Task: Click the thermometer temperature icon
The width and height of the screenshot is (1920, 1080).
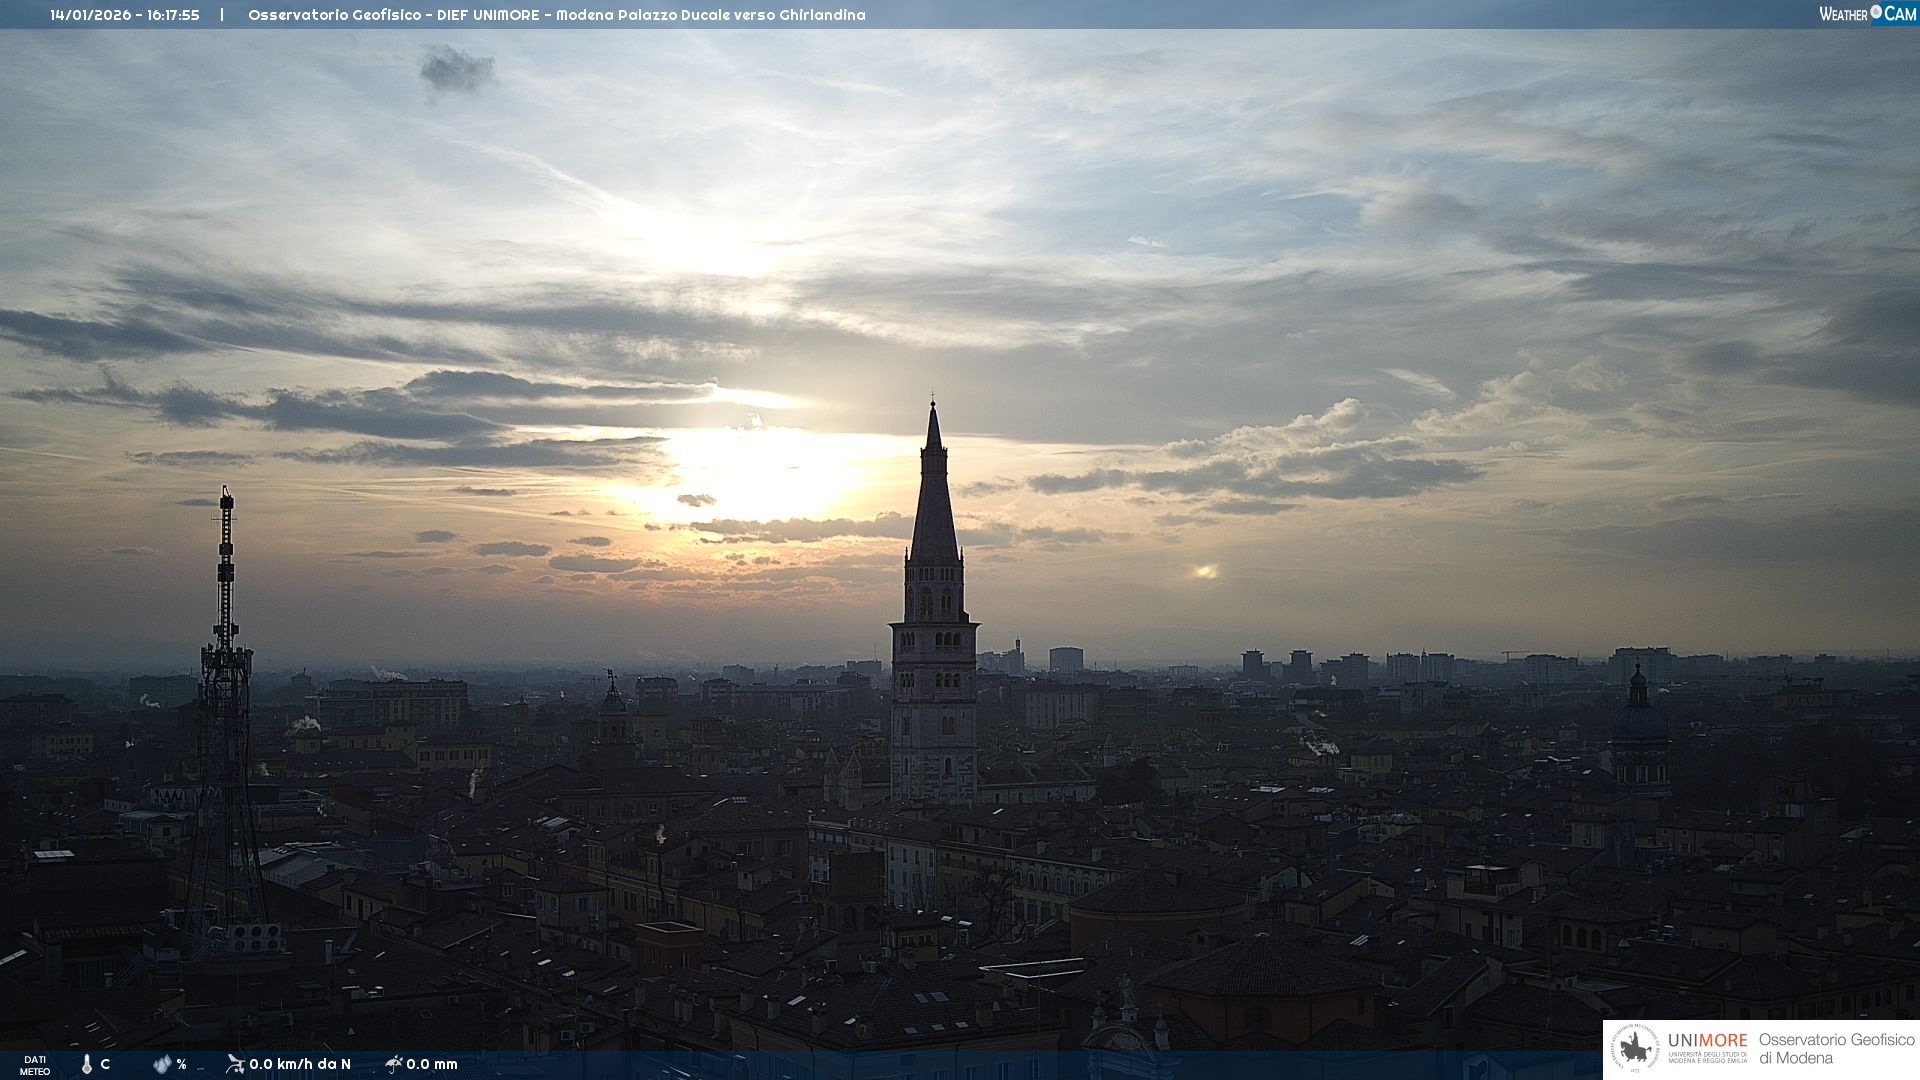Action: (x=86, y=1064)
